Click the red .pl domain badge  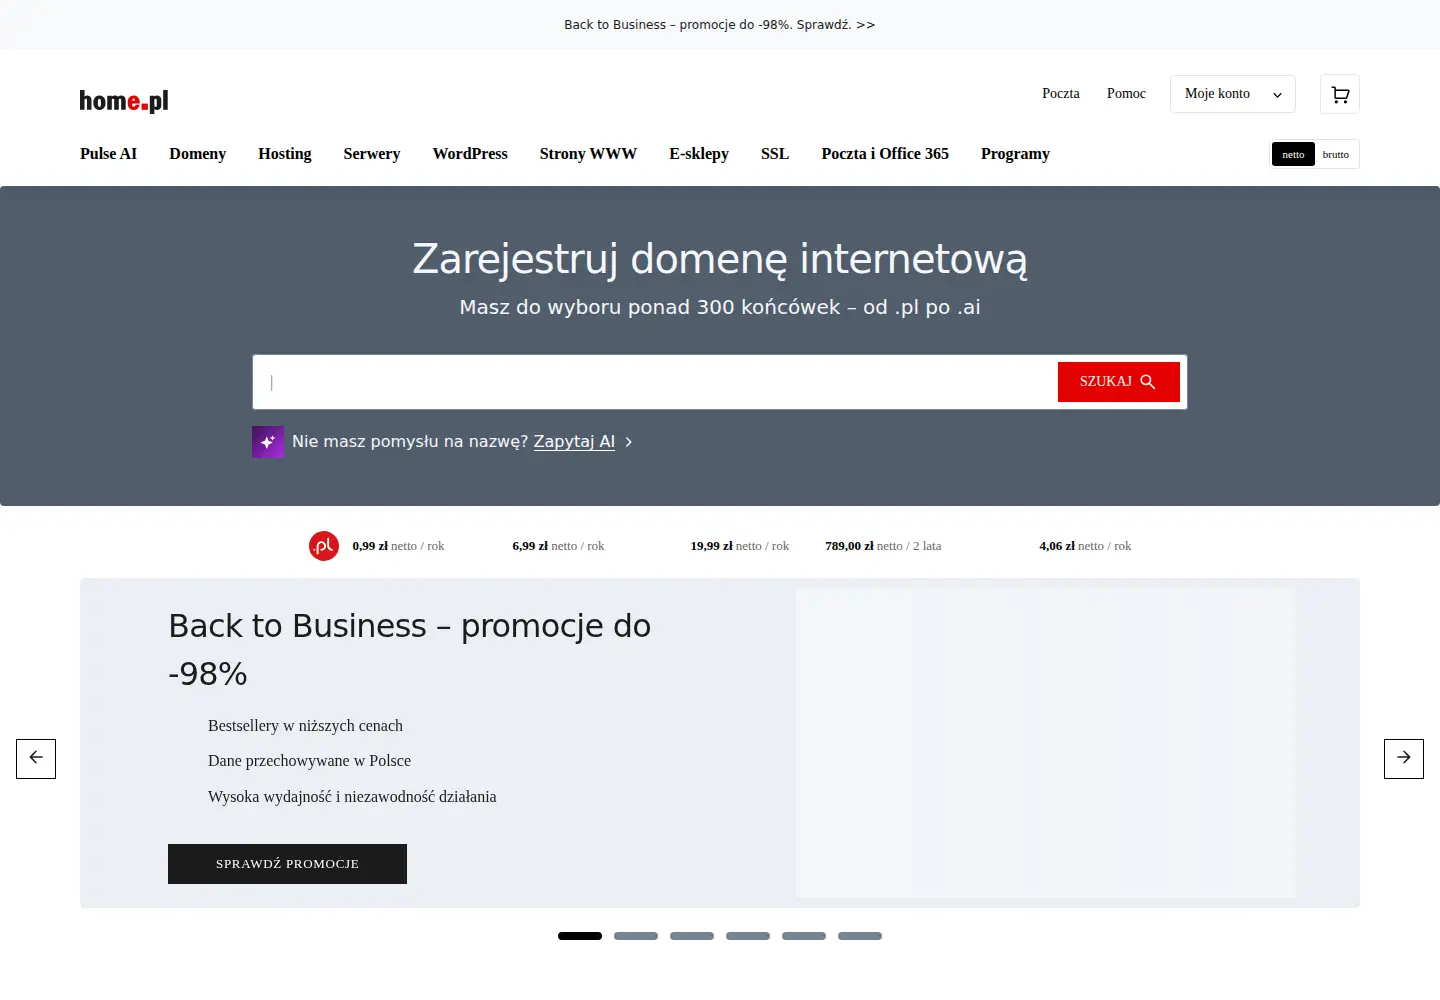324,546
